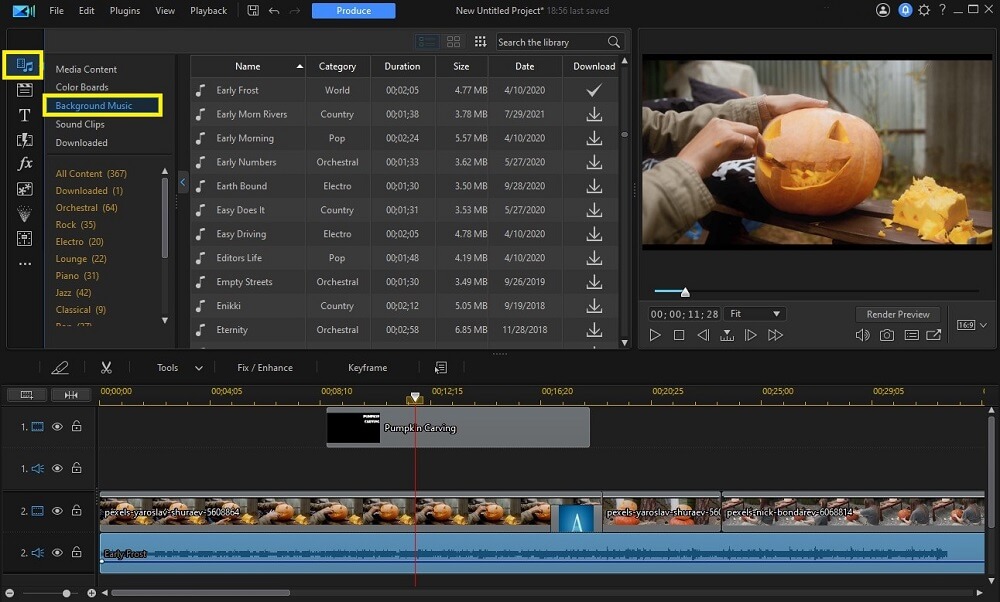Screen dimensions: 1000x602
Task: Open the Audio Mixing Room icon
Action: (24, 239)
